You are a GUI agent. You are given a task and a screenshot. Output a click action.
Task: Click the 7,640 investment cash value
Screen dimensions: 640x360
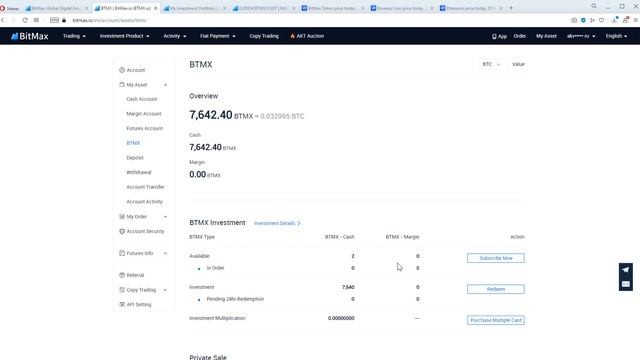[x=348, y=287]
